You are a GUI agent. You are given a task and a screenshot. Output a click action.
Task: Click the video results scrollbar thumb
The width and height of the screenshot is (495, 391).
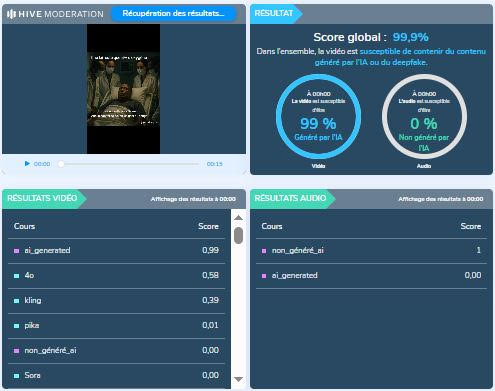238,235
